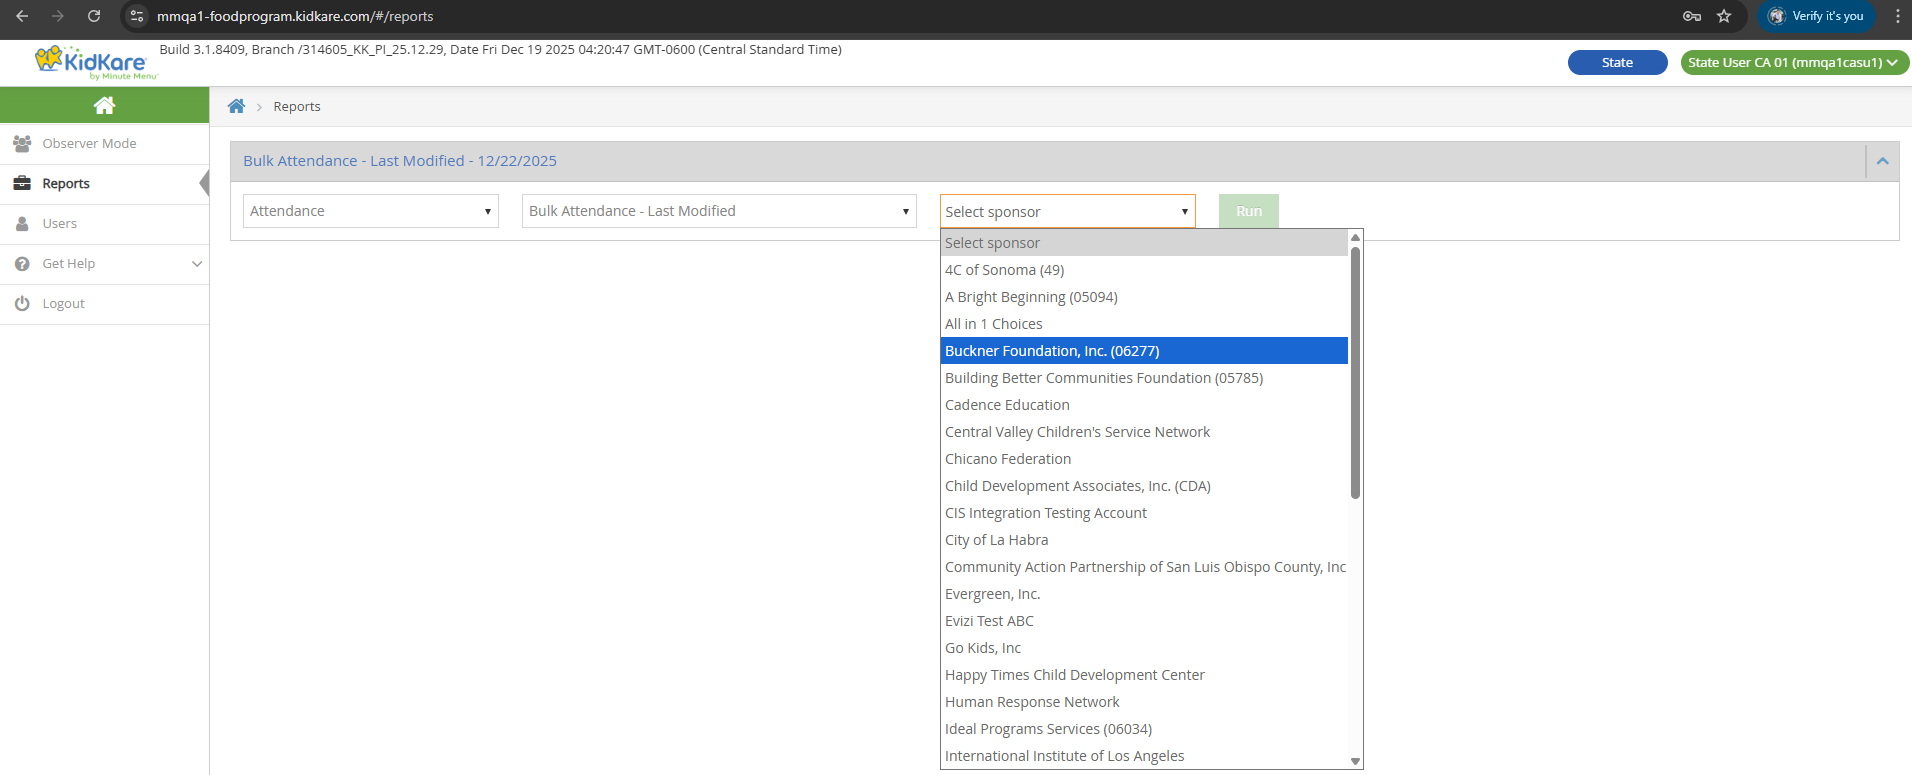1912x775 pixels.
Task: Click the sponsor list scrollbar thumb
Action: click(x=1355, y=372)
